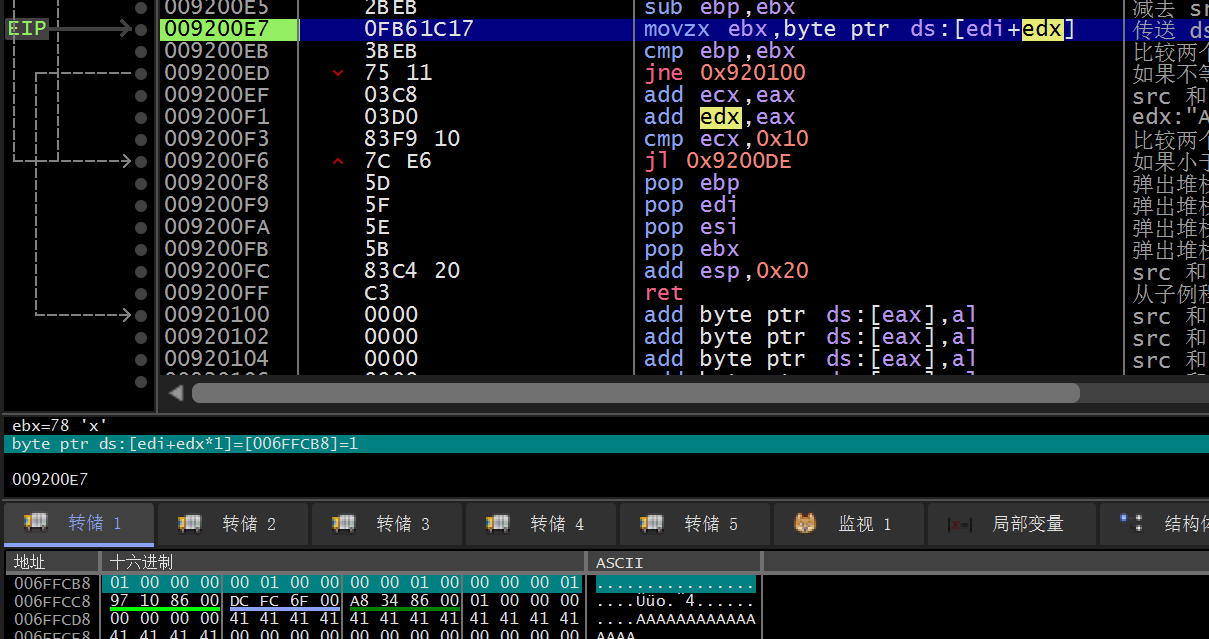The image size is (1209, 639).
Task: Select the movzx ebx,byte ptr instruction
Action: point(859,29)
